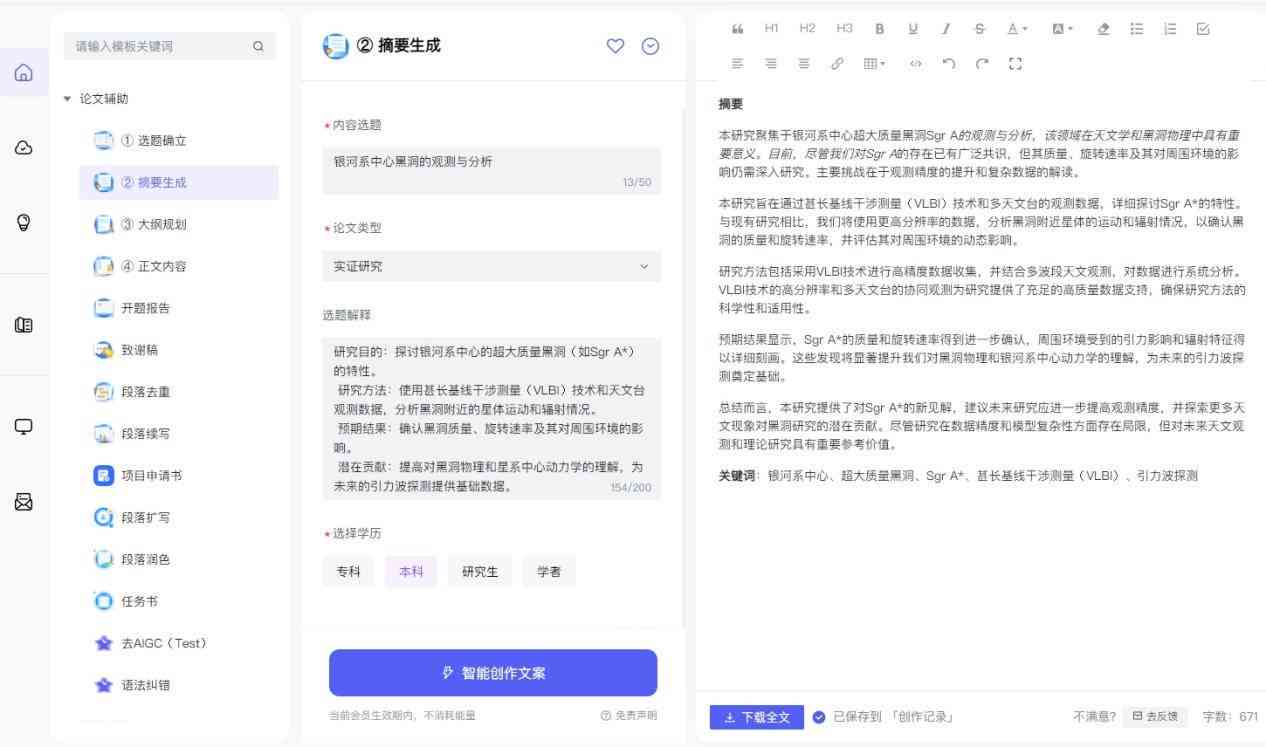1266x747 pixels.
Task: Edit the 选题解释 text area
Action: (491, 418)
